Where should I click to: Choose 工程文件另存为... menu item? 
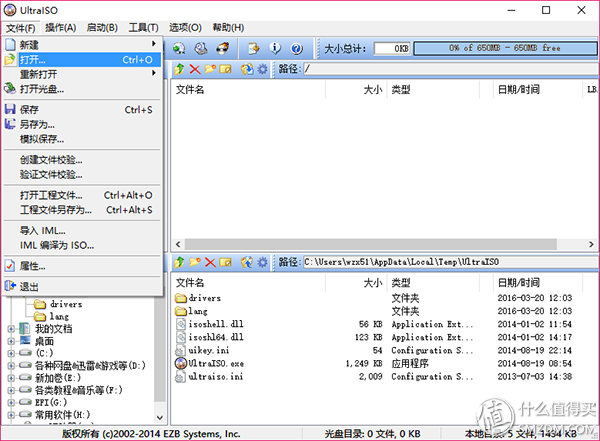(82, 210)
